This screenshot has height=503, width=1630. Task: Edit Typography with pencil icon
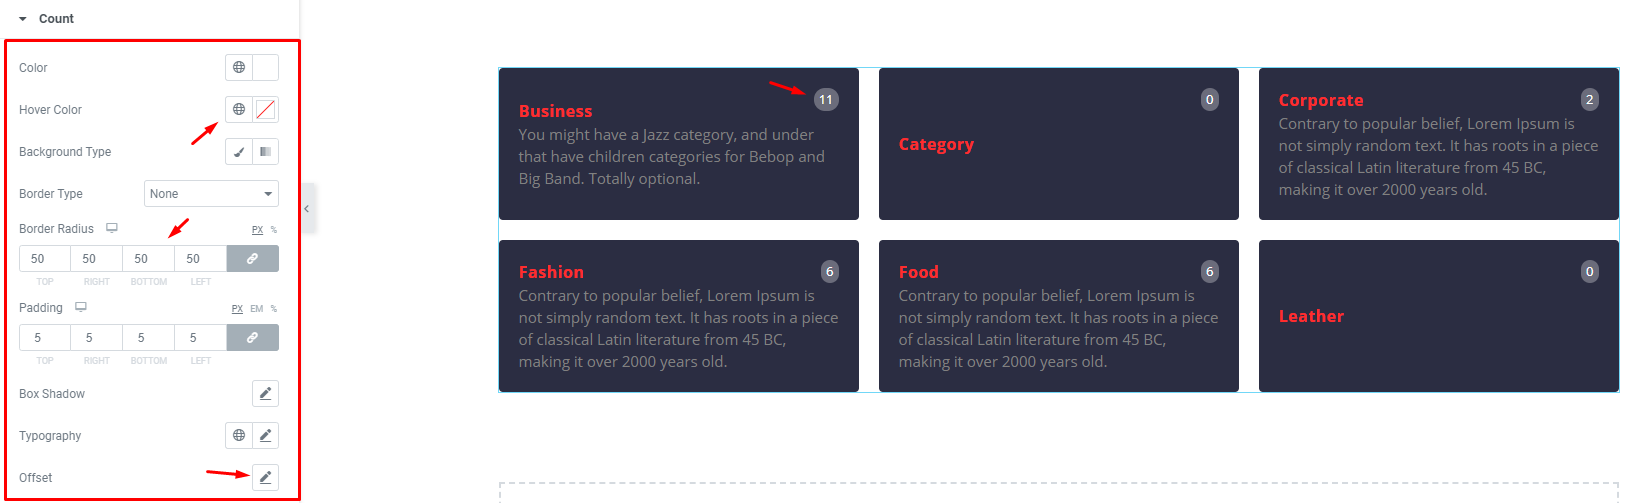265,436
